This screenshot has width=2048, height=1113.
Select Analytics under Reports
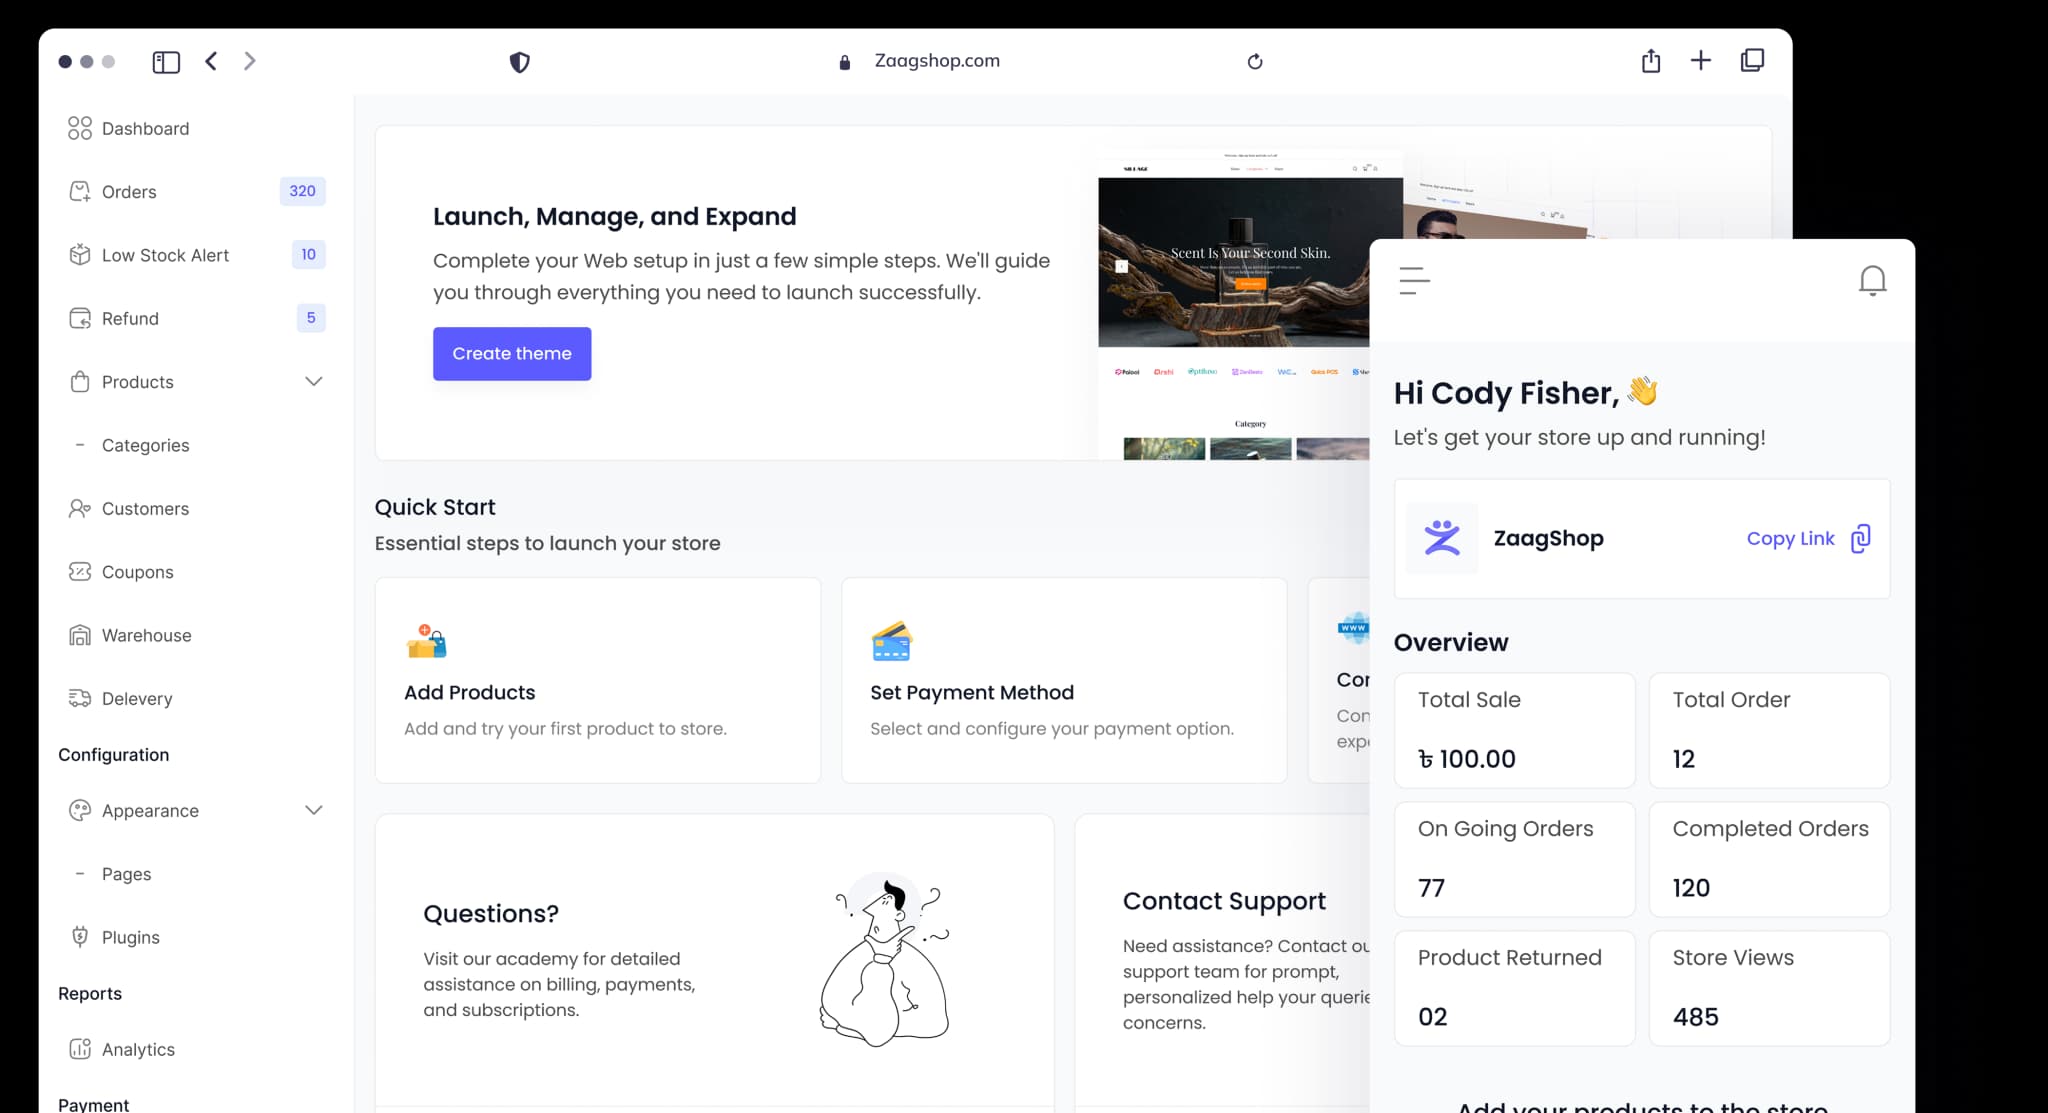(x=138, y=1049)
